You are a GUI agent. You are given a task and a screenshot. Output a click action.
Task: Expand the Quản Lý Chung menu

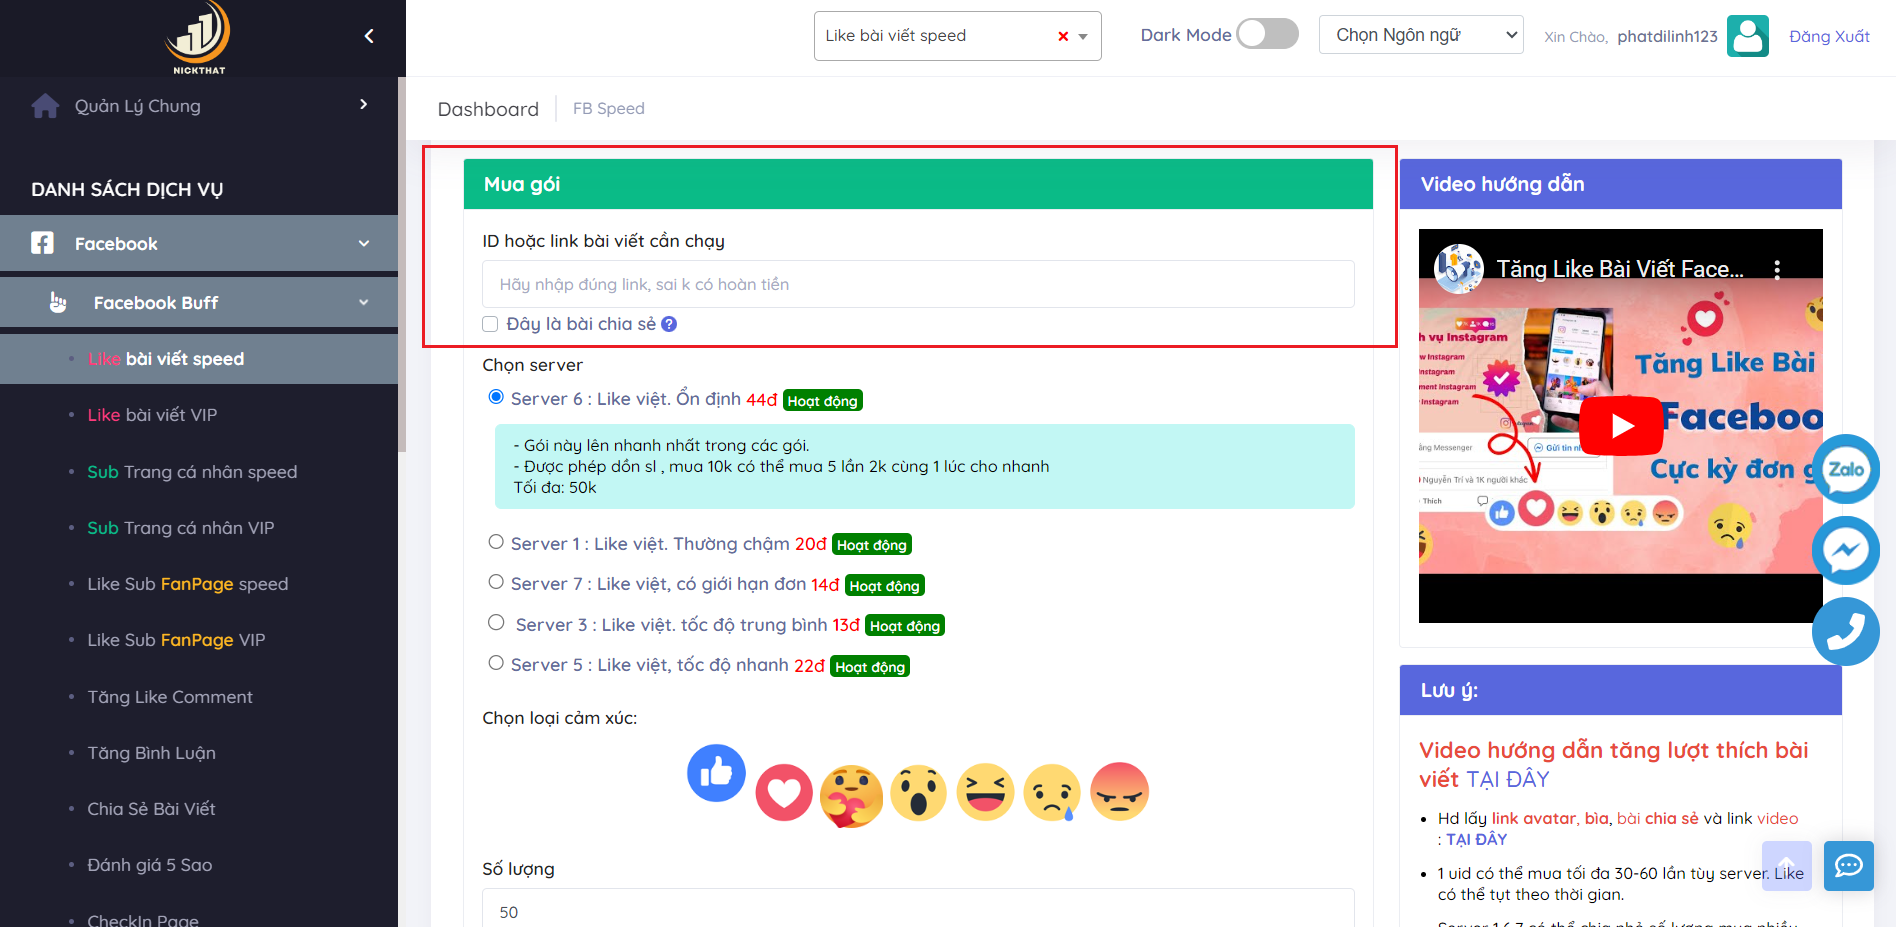(199, 105)
